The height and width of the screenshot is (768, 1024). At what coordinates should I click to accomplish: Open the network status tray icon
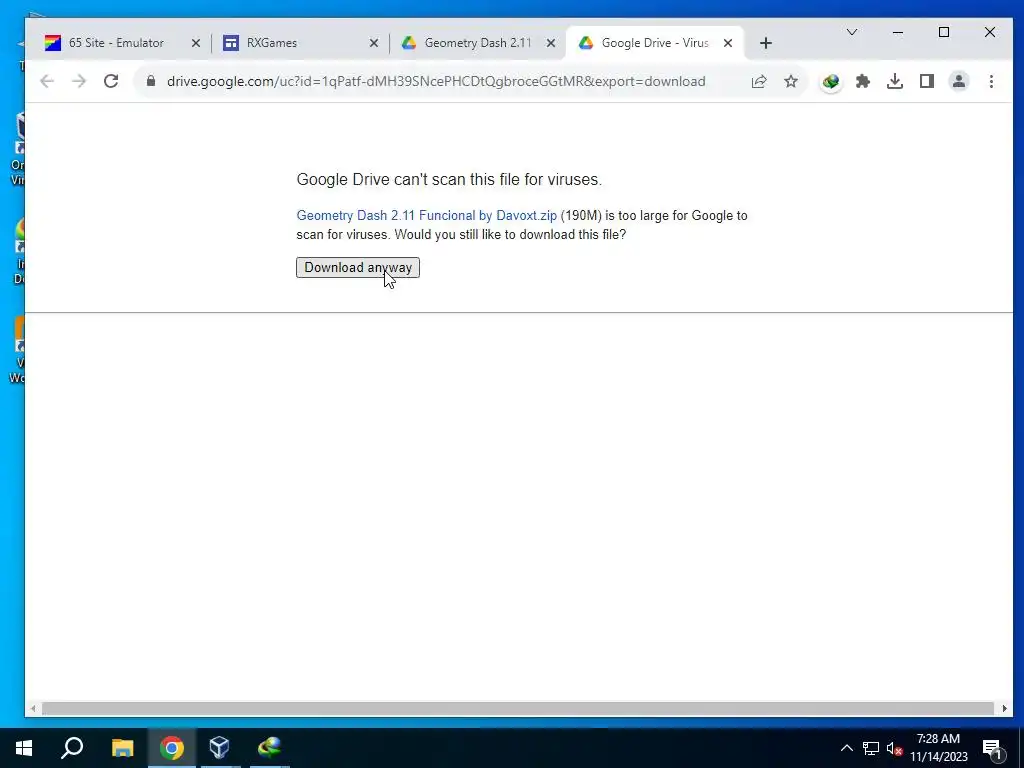[871, 748]
